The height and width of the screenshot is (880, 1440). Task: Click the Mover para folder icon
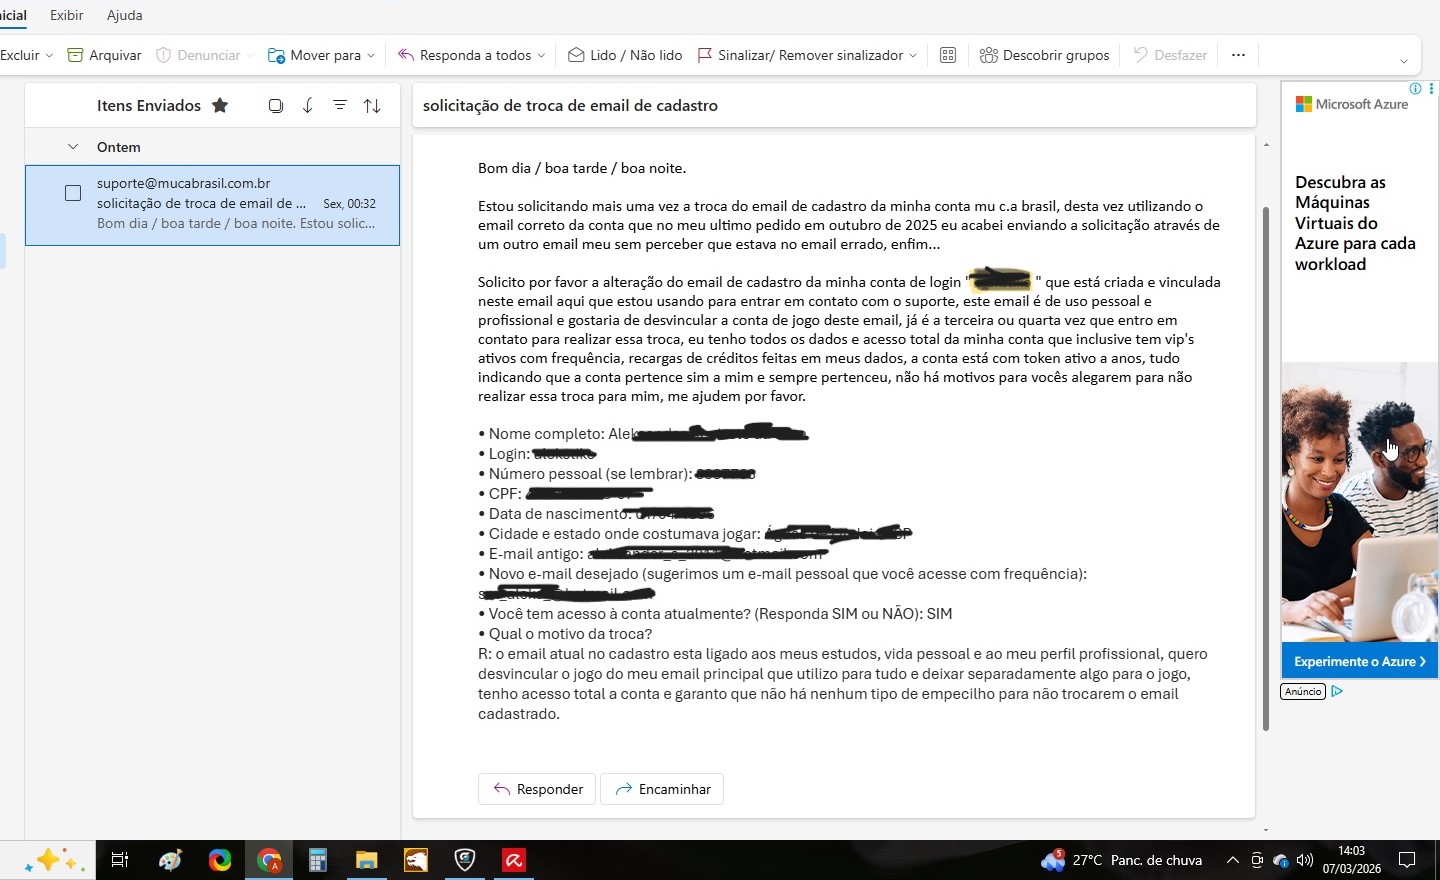click(276, 55)
